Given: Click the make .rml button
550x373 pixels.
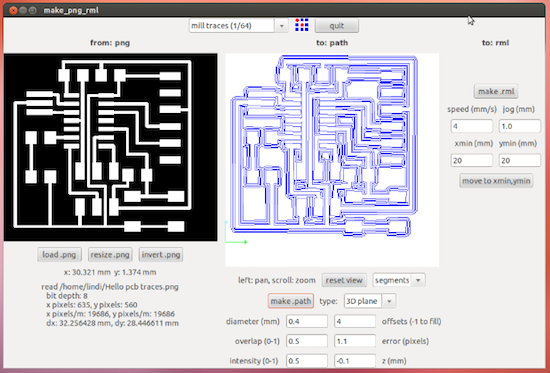Looking at the screenshot, I should point(496,91).
